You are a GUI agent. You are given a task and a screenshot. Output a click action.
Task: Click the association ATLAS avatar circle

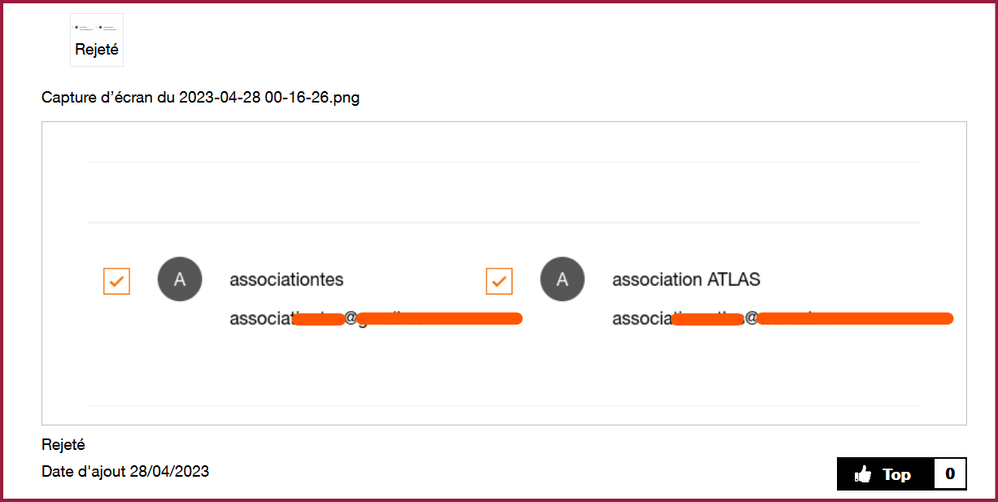tap(562, 280)
